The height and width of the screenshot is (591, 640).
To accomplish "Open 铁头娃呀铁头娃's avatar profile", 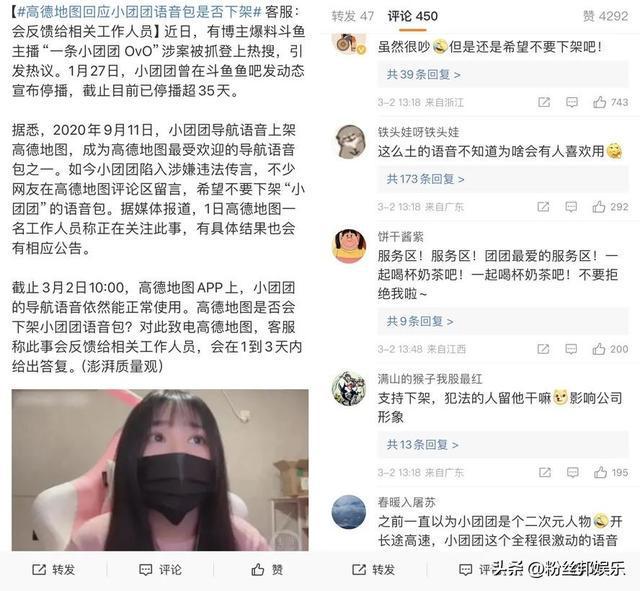I will coord(350,142).
